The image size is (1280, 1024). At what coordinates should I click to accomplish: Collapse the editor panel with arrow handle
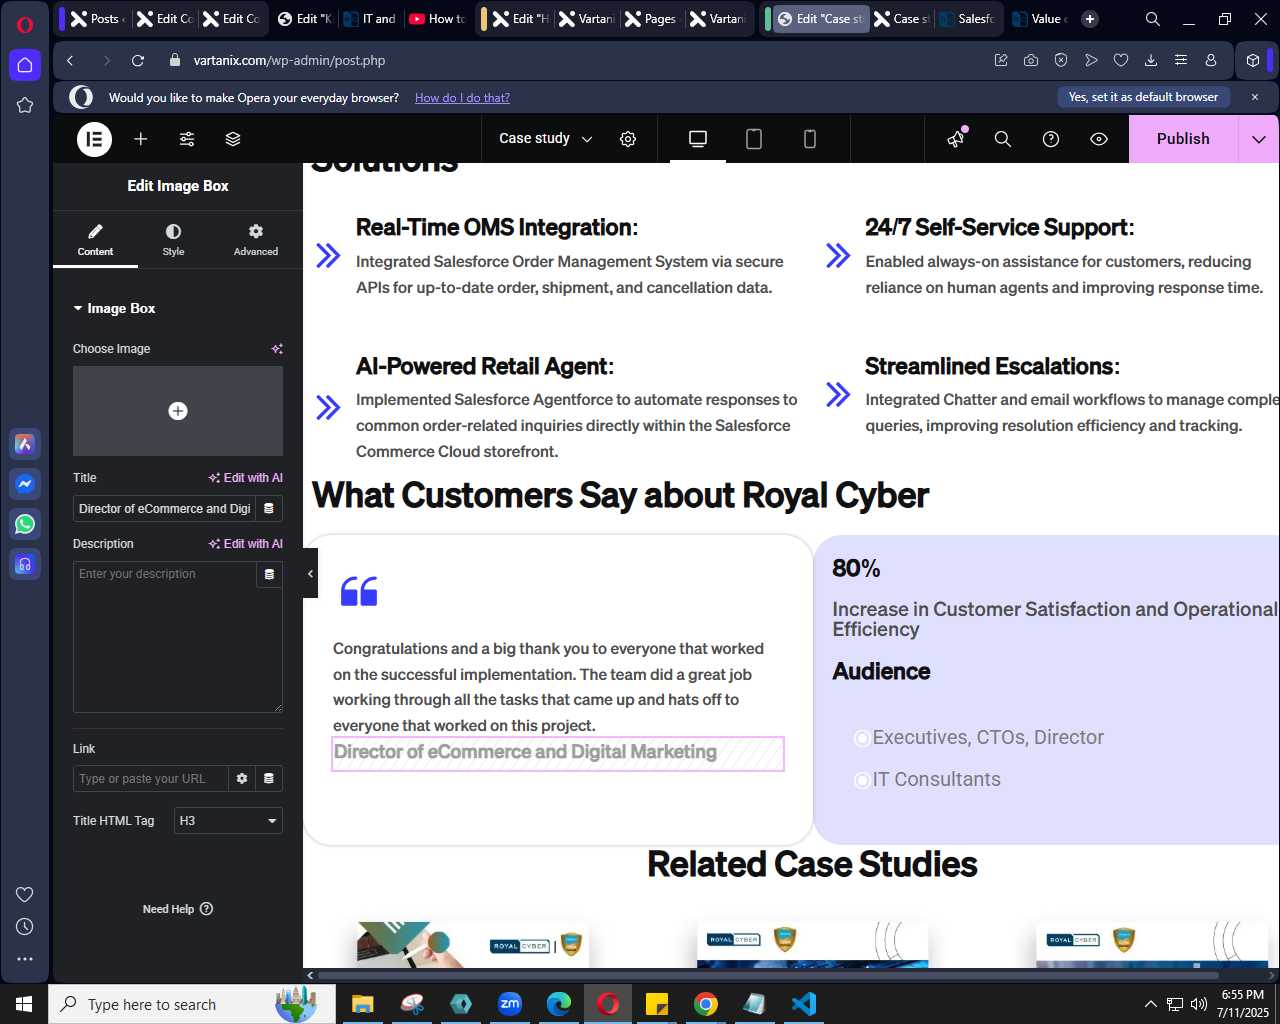pos(310,574)
